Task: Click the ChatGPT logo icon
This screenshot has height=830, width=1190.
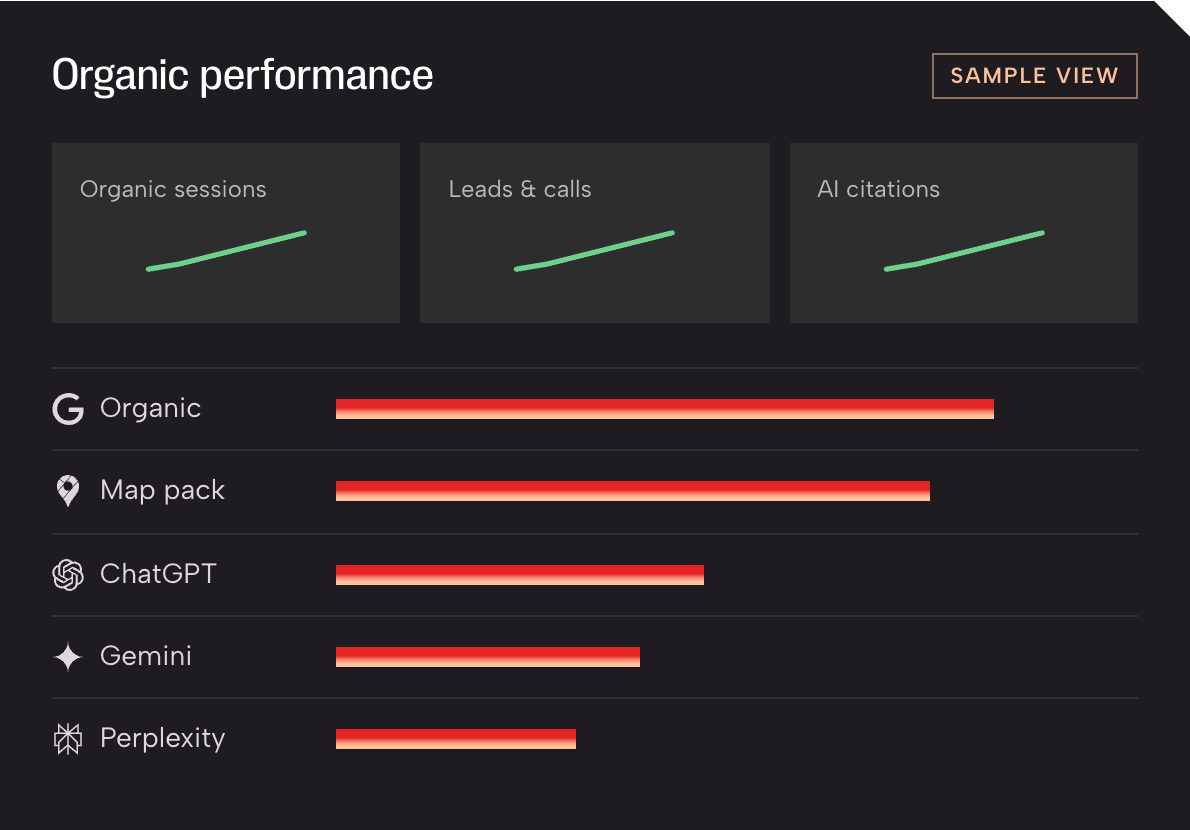Action: [x=68, y=574]
